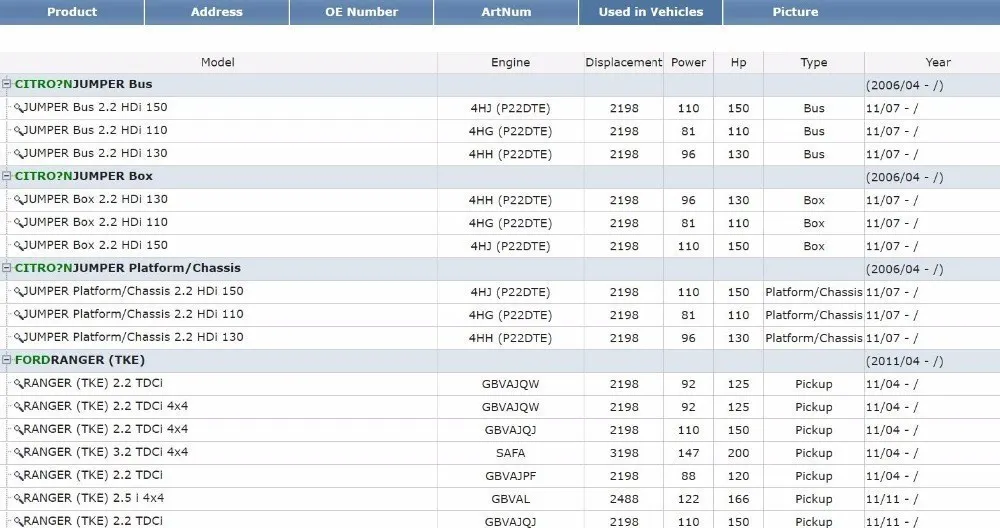Viewport: 1000px width, 528px height.
Task: Click the magnifier icon beside JUMPER Bus 2.2 HDi 110
Action: coord(18,131)
